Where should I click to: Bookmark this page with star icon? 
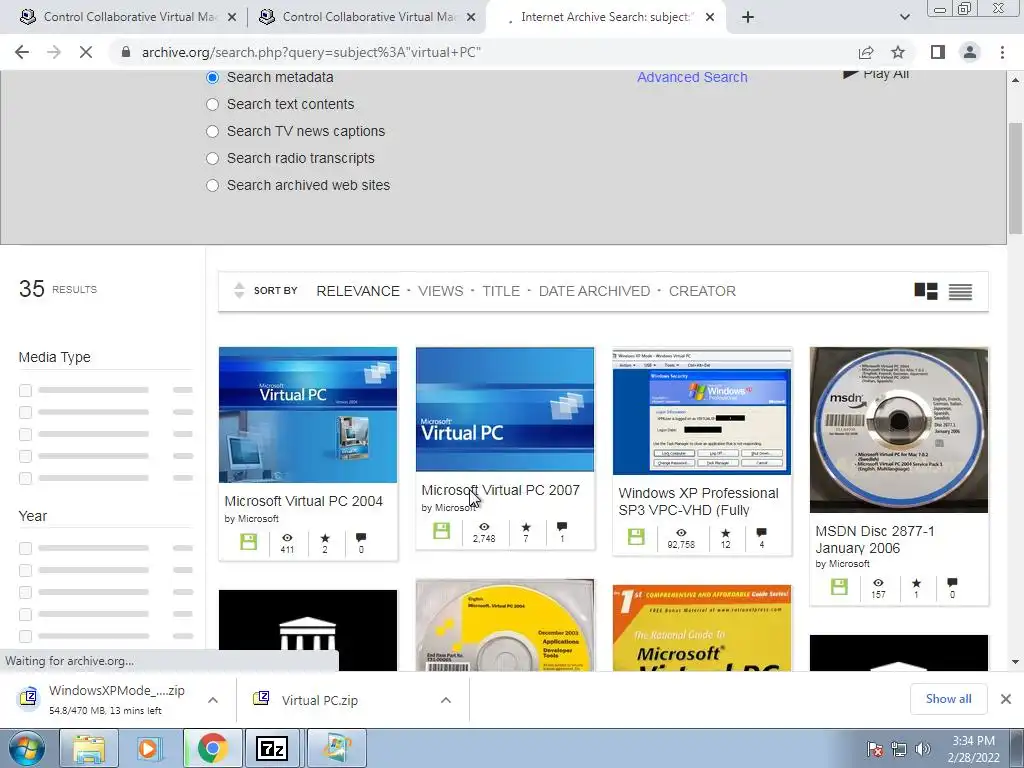click(x=898, y=52)
